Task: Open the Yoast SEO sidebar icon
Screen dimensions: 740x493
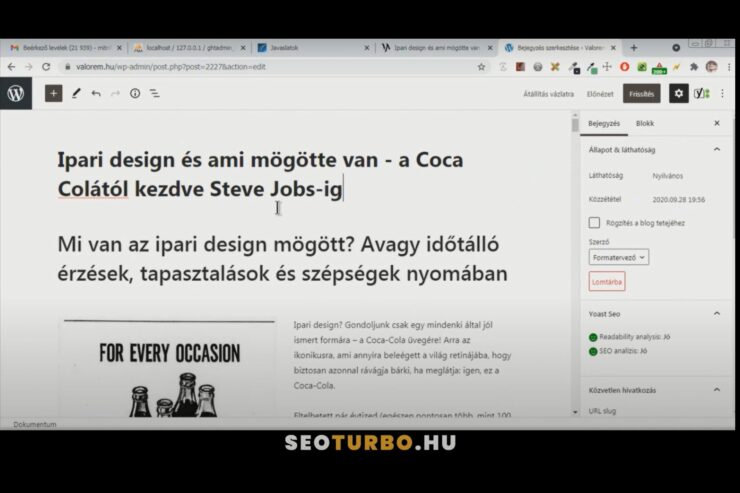Action: click(x=701, y=93)
